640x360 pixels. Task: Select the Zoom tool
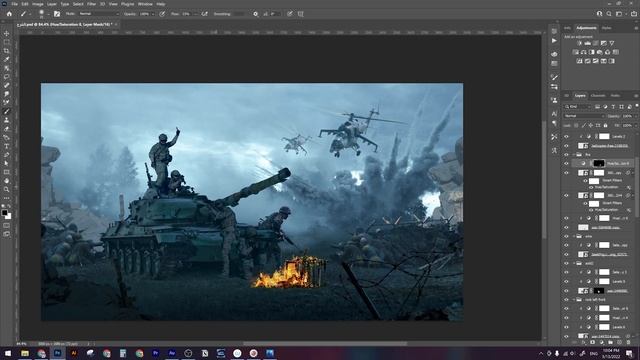pyautogui.click(x=7, y=189)
